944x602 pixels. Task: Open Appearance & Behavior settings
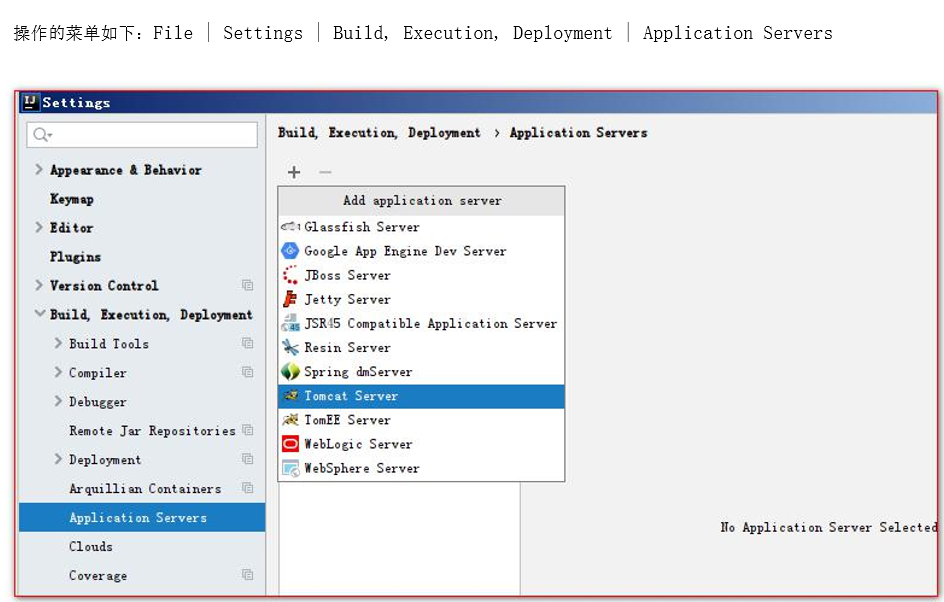(x=126, y=170)
